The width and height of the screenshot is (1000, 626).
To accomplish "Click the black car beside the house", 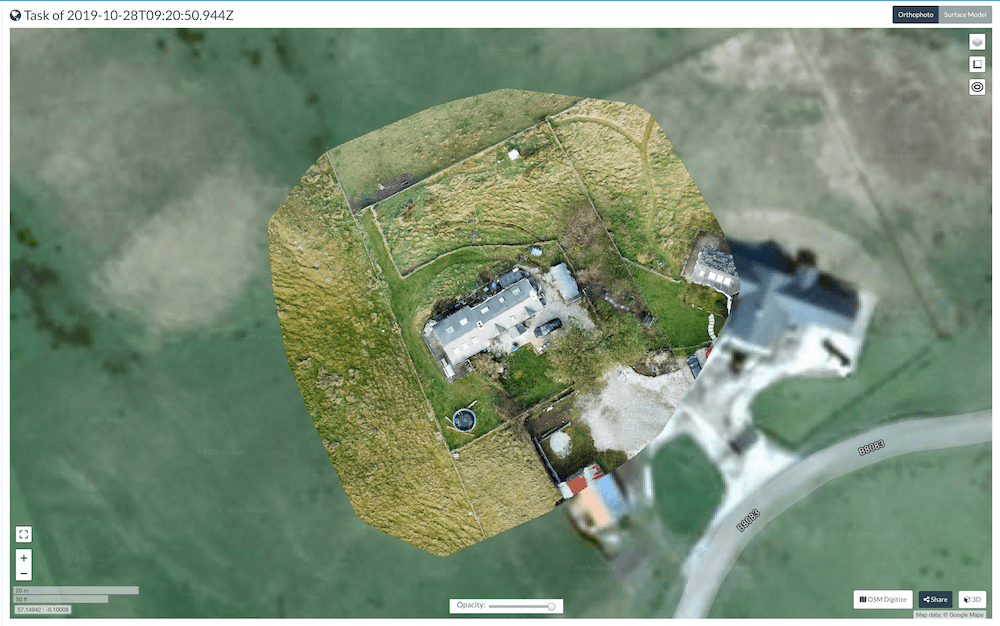I will [547, 326].
